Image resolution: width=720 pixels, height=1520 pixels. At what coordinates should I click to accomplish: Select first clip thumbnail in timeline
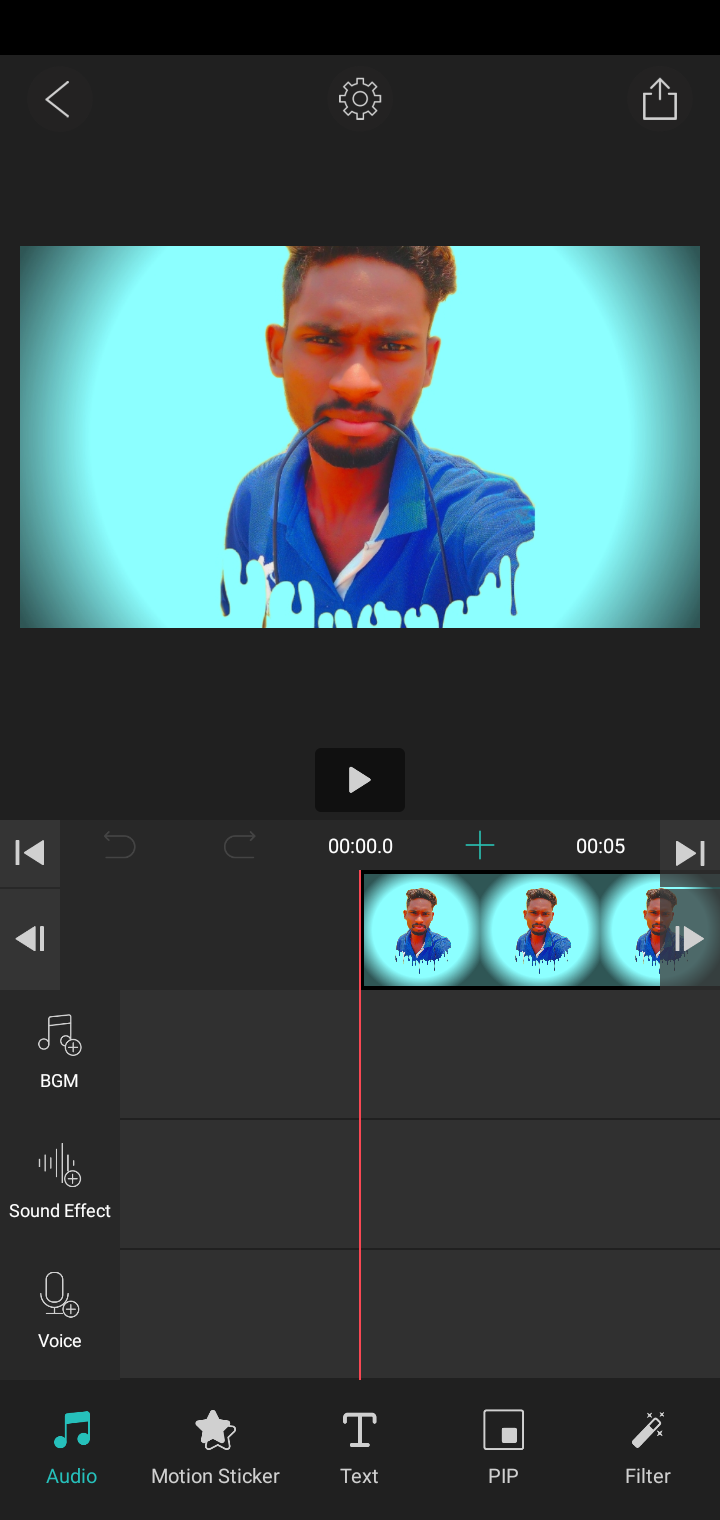coord(421,930)
